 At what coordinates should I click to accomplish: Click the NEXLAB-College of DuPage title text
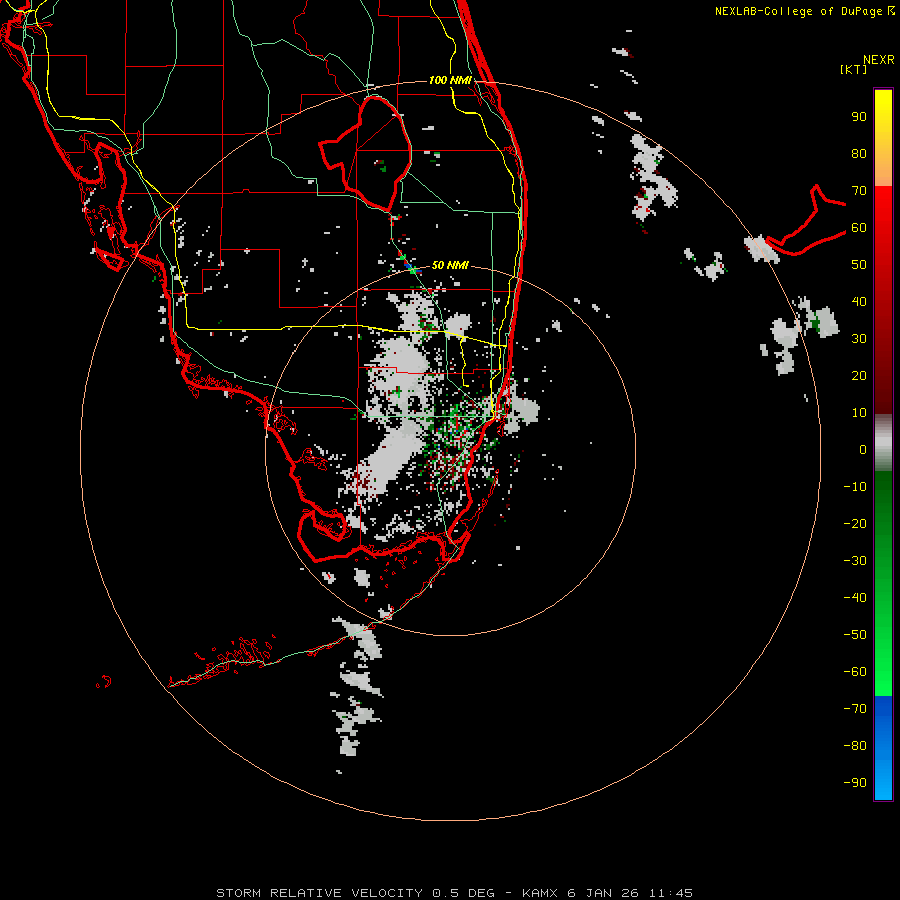pyautogui.click(x=804, y=11)
